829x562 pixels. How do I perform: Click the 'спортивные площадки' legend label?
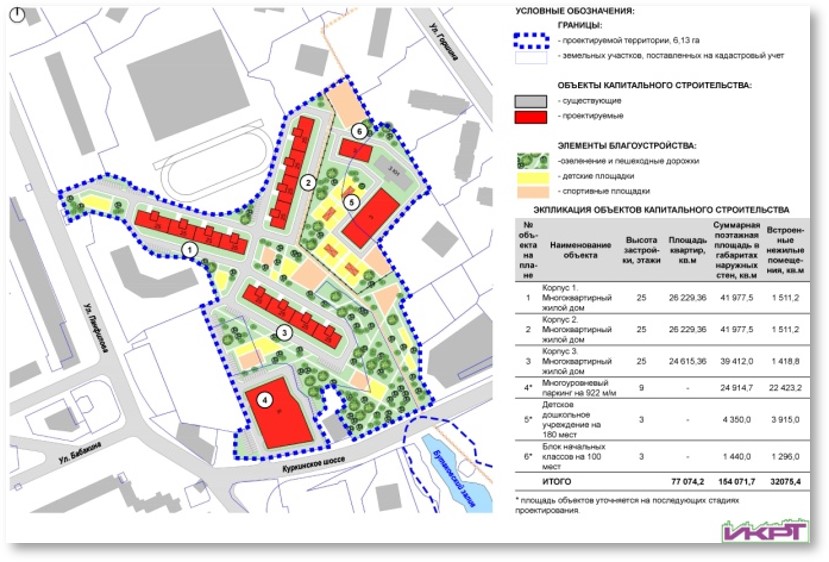tap(606, 191)
